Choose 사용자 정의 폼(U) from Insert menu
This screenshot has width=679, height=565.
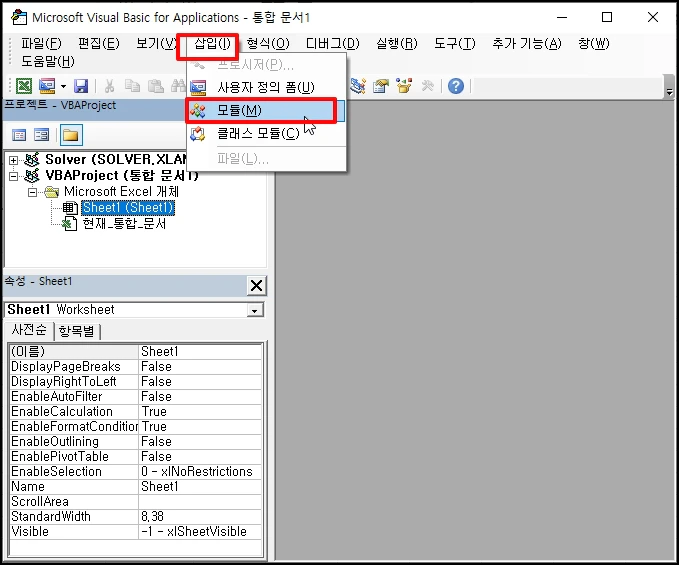click(x=266, y=87)
